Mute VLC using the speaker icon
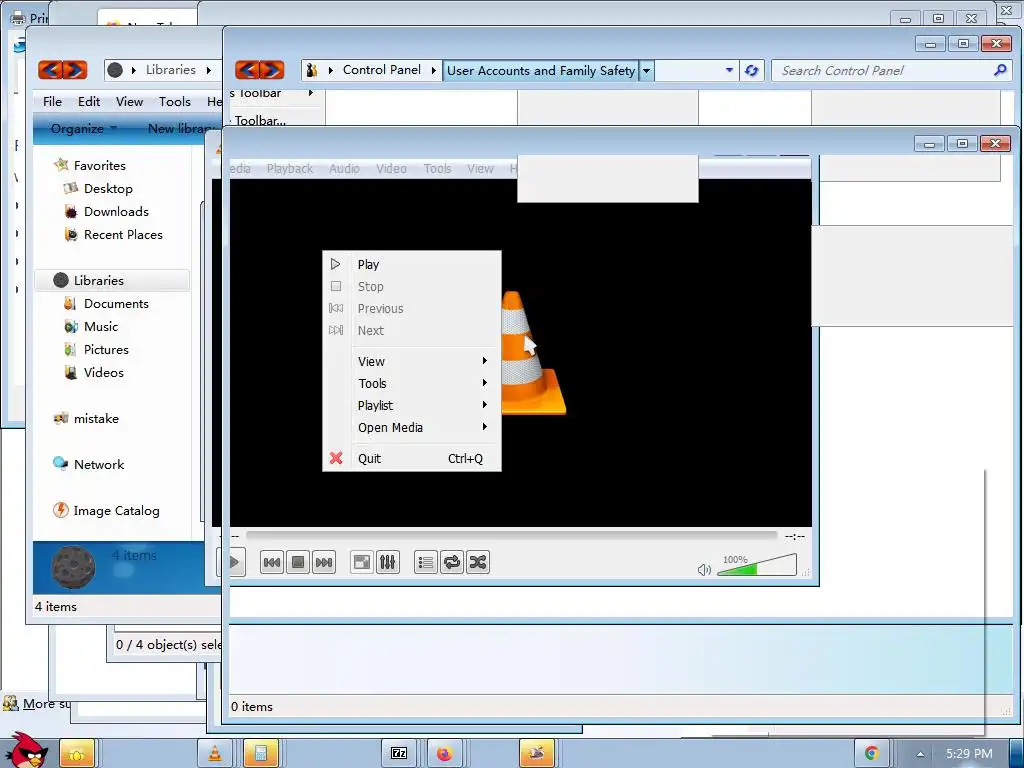This screenshot has width=1024, height=768. click(x=704, y=570)
